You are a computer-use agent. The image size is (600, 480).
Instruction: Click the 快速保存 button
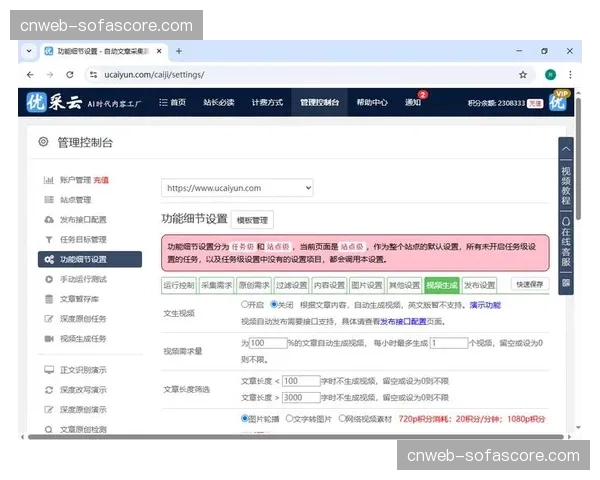coord(530,284)
